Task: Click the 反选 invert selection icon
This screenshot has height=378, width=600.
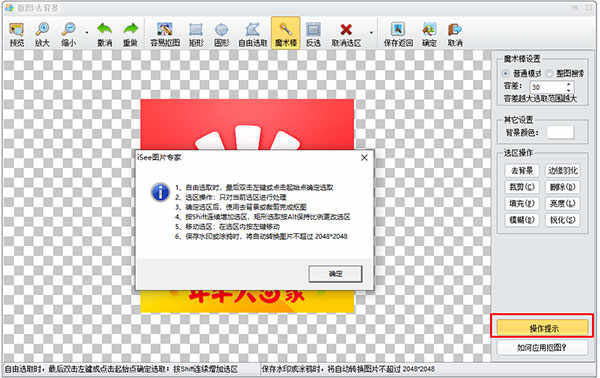Action: [313, 34]
